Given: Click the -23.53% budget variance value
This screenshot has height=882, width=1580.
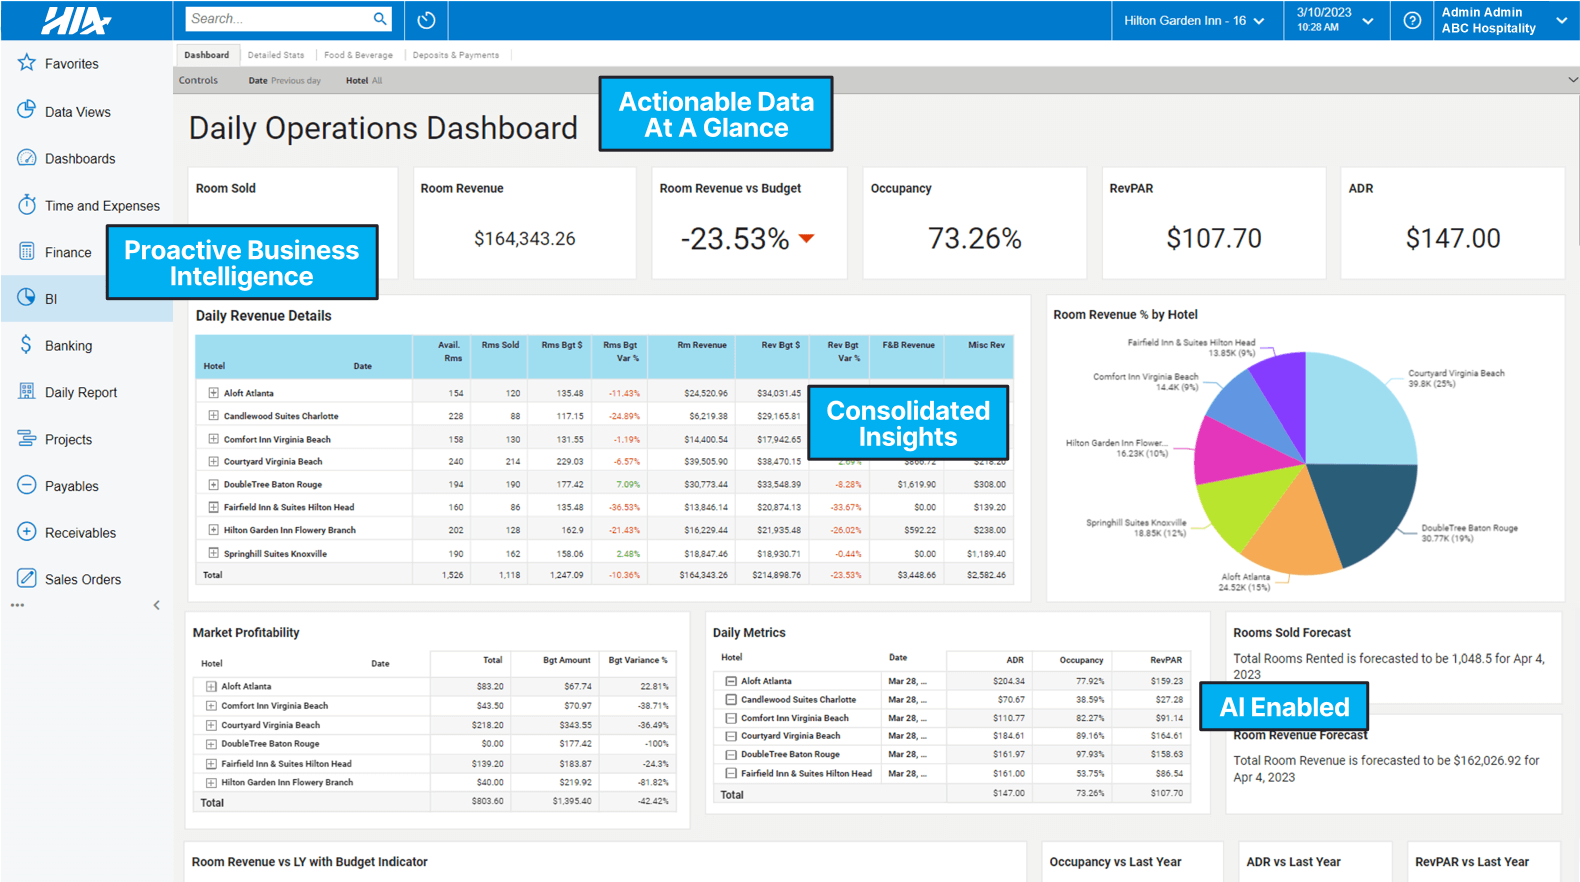Looking at the screenshot, I should pyautogui.click(x=735, y=239).
